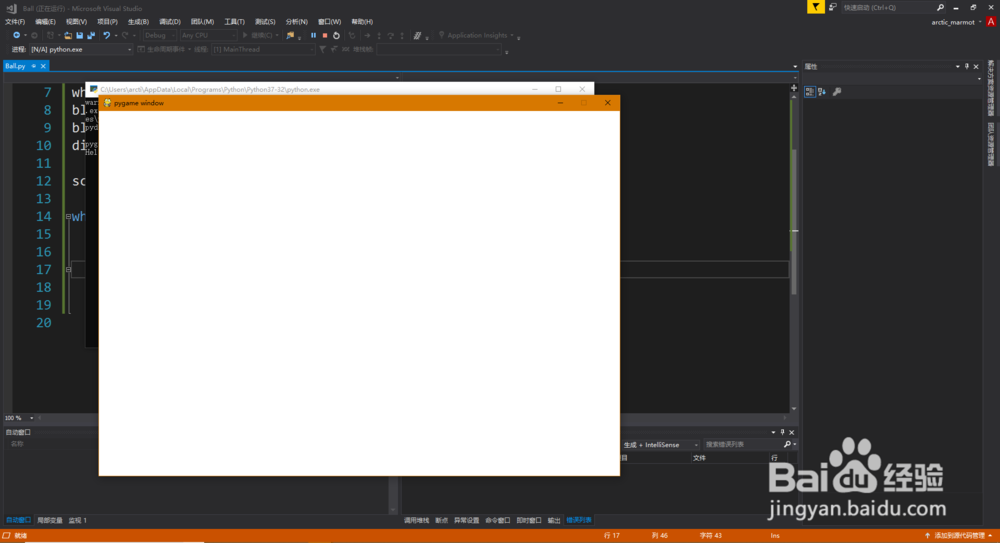The image size is (1000, 543).
Task: Switch to the 监视 1 tab
Action: coord(77,520)
